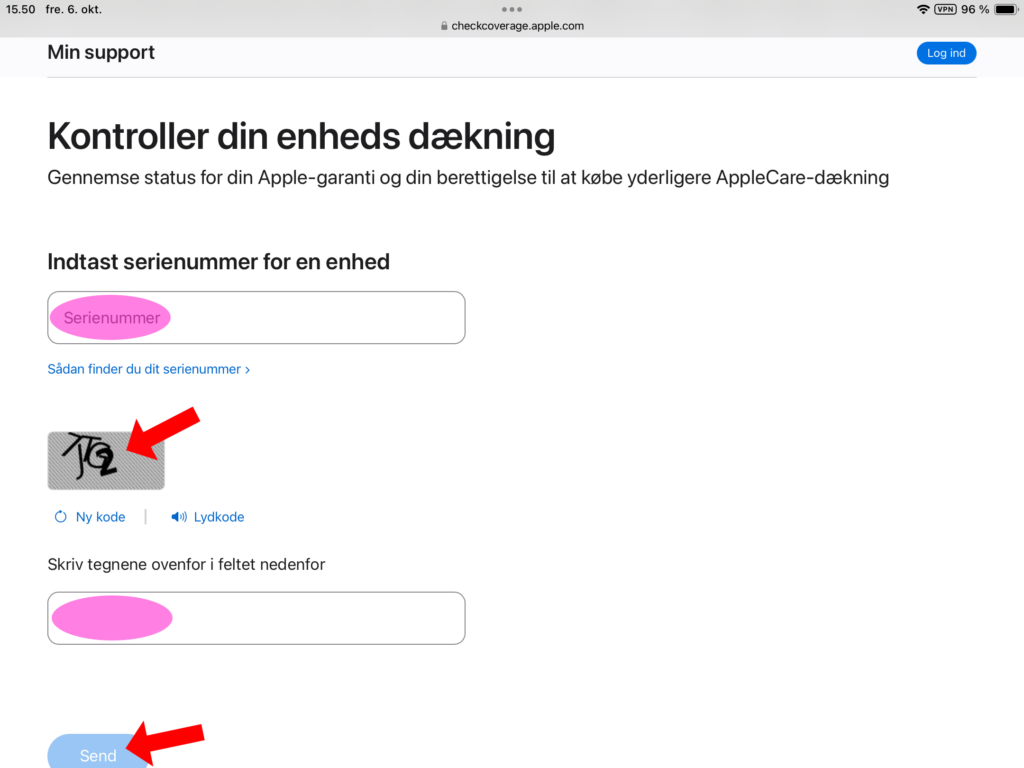This screenshot has width=1024, height=768.
Task: Tap the lock icon in address bar
Action: pyautogui.click(x=444, y=25)
